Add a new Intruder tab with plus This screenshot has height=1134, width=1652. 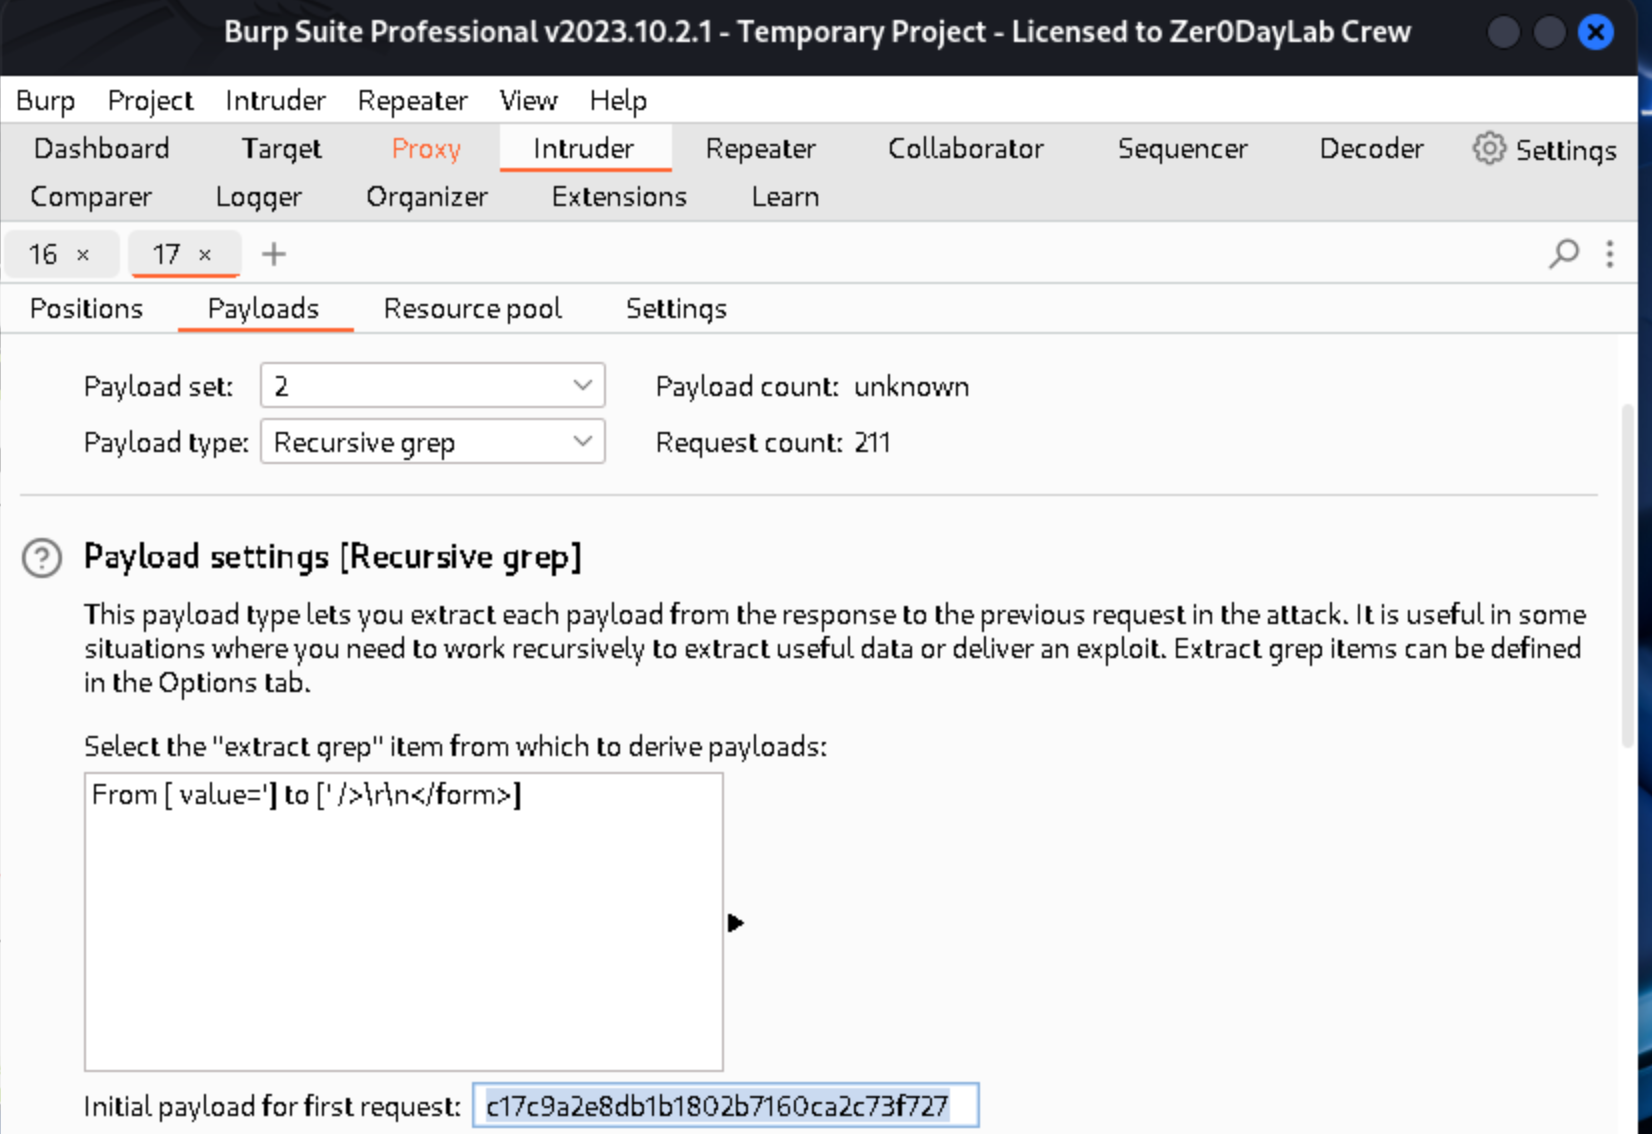[x=273, y=254]
